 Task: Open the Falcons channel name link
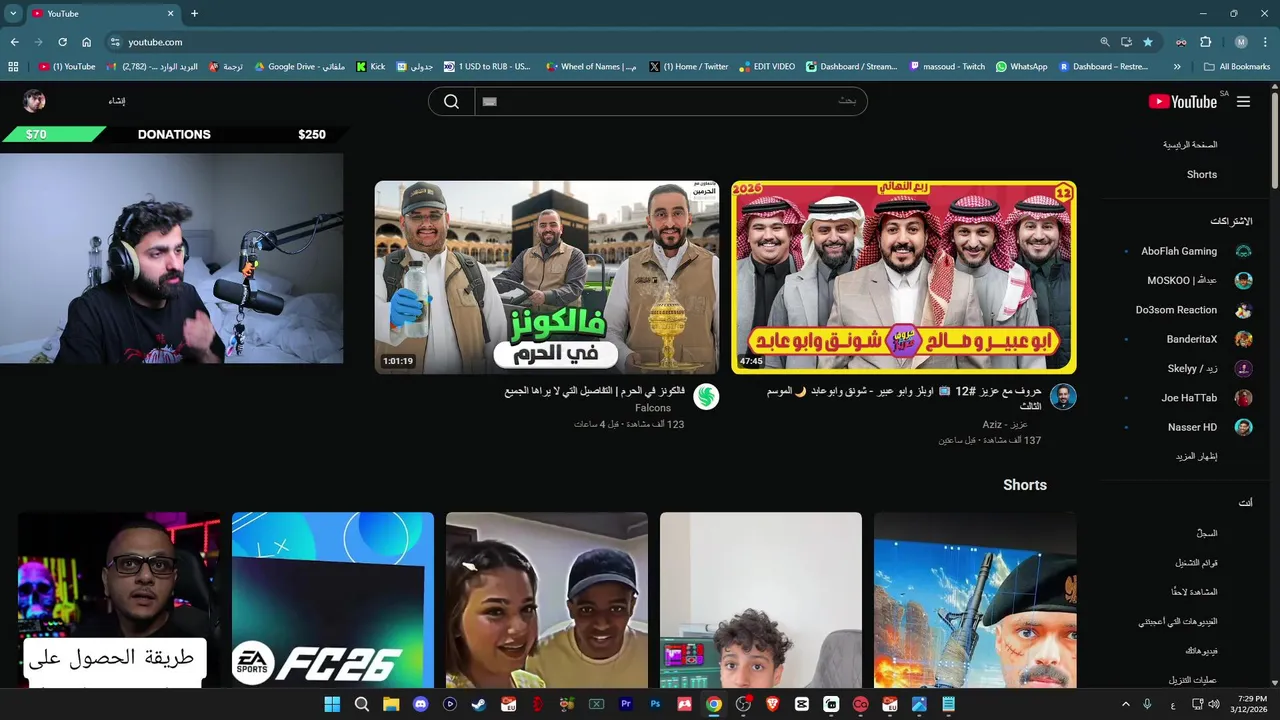click(653, 408)
